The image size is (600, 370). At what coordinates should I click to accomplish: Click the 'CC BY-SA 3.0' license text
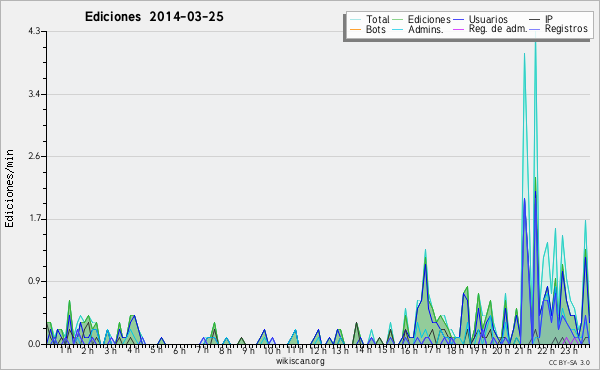pyautogui.click(x=569, y=363)
